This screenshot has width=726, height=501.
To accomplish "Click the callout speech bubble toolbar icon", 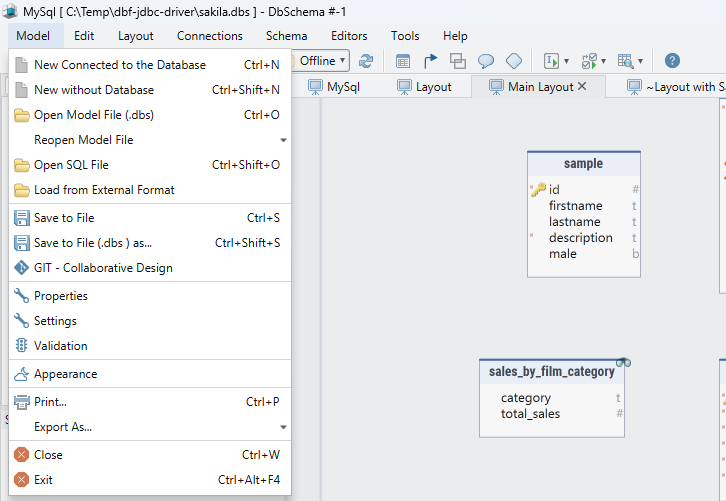I will pos(486,61).
